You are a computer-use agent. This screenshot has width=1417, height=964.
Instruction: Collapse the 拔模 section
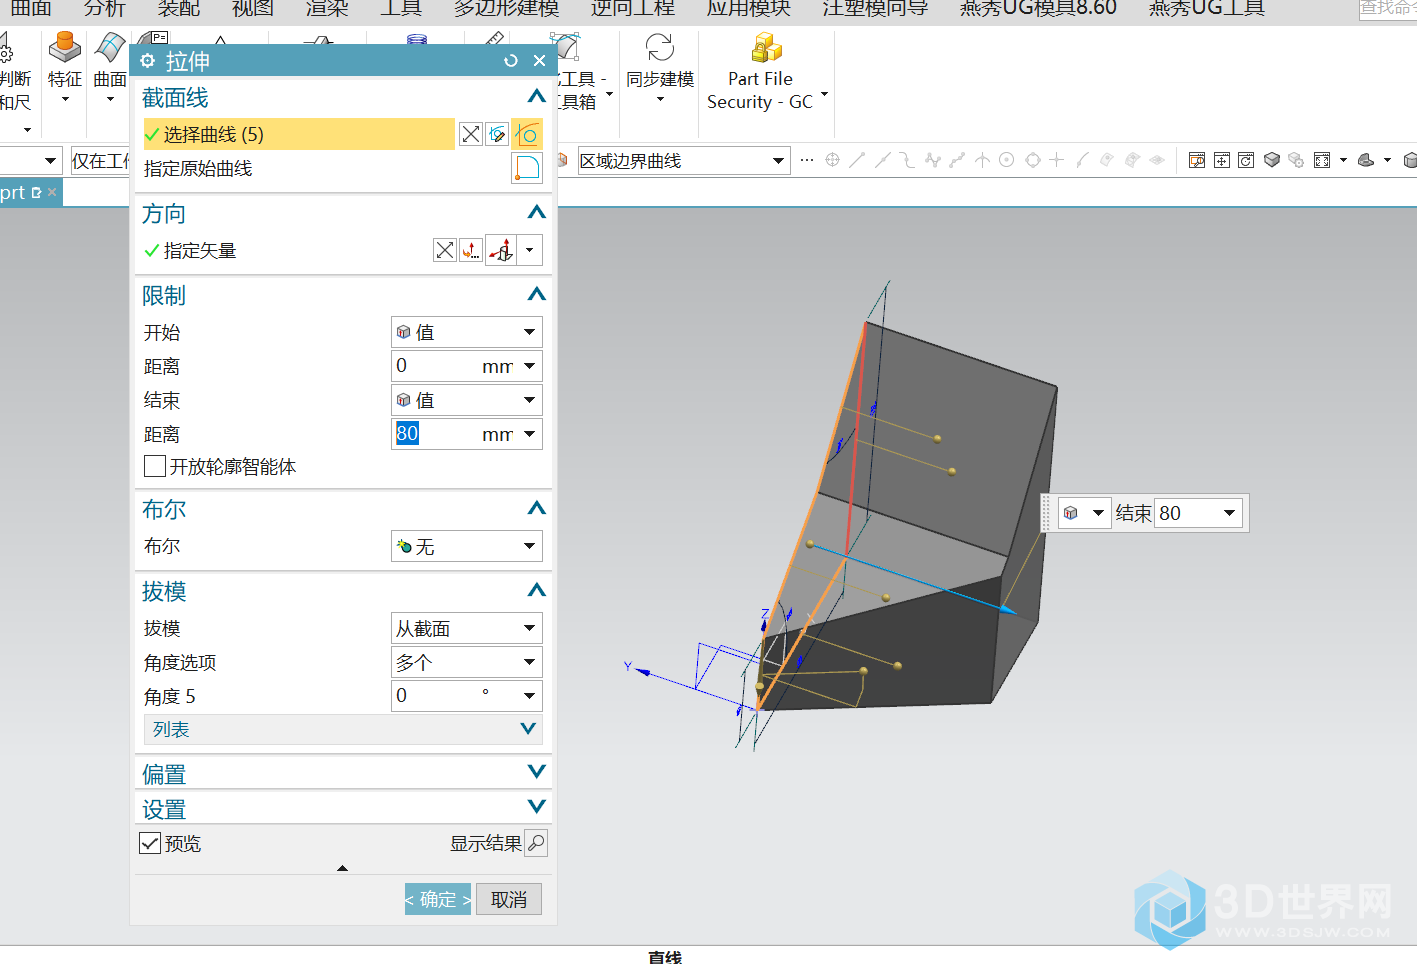537,591
